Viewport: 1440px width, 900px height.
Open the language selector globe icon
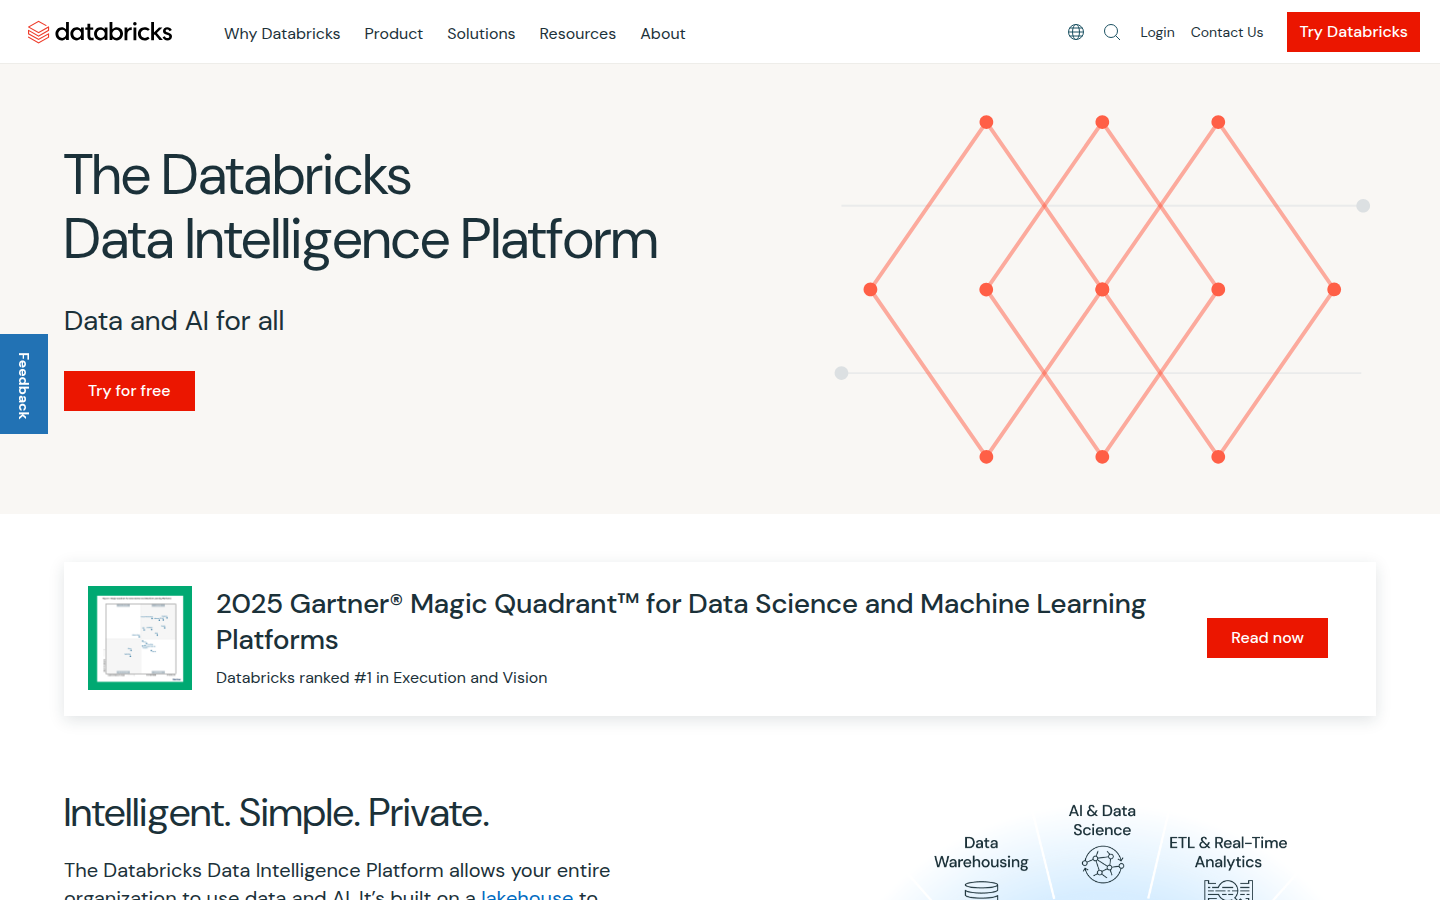pos(1076,32)
